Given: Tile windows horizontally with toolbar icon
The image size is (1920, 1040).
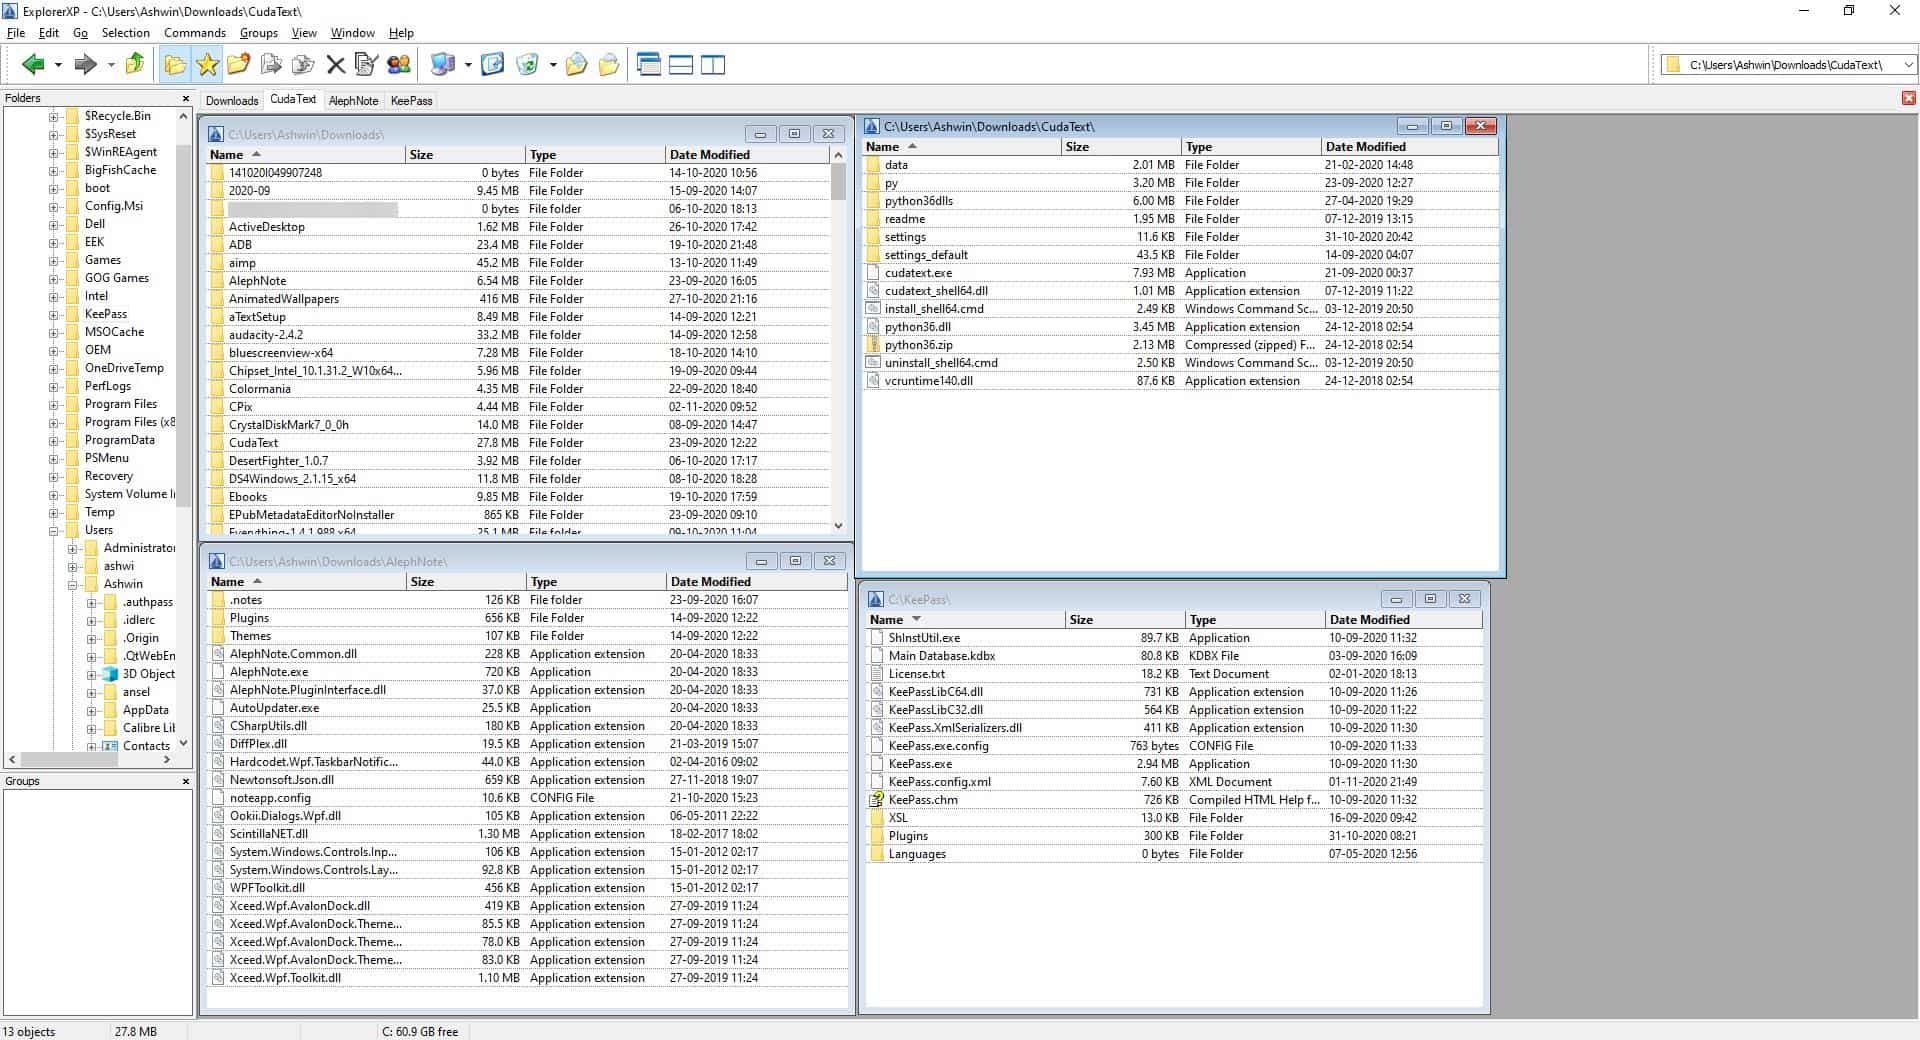Looking at the screenshot, I should (x=681, y=65).
